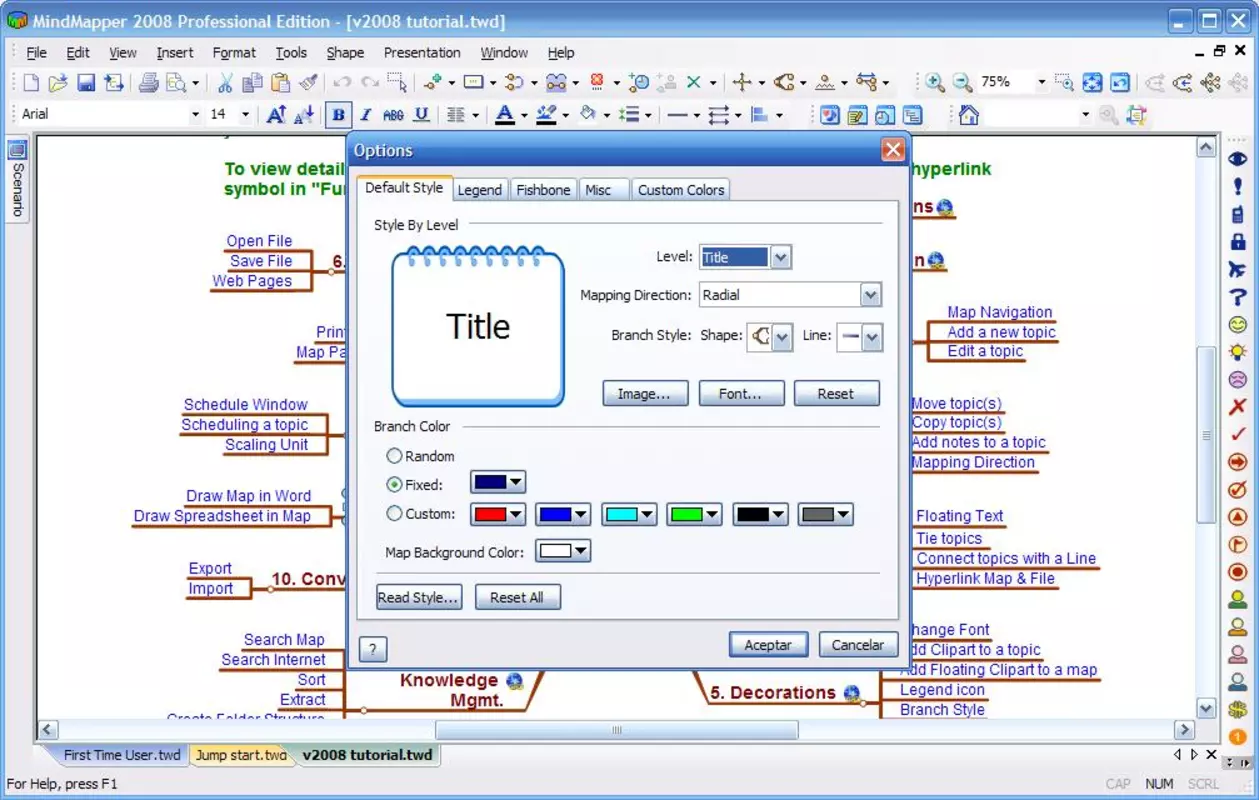Screen dimensions: 1259x800
Task: Open the Insert menu
Action: point(175,53)
